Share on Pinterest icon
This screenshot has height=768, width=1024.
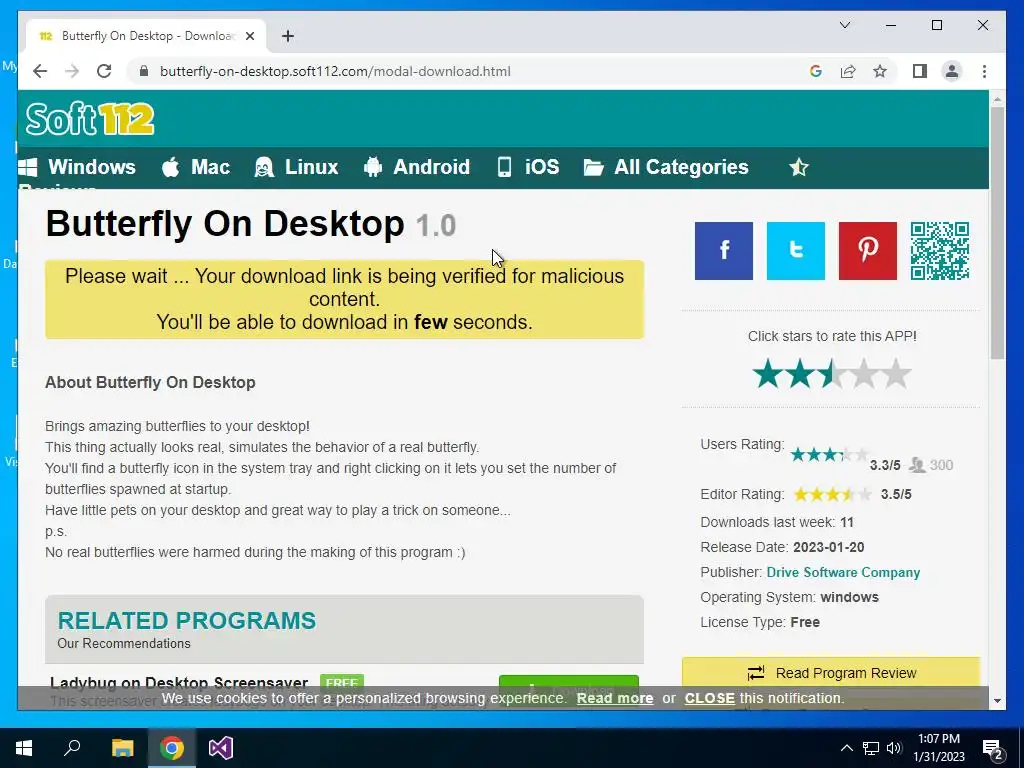point(867,251)
